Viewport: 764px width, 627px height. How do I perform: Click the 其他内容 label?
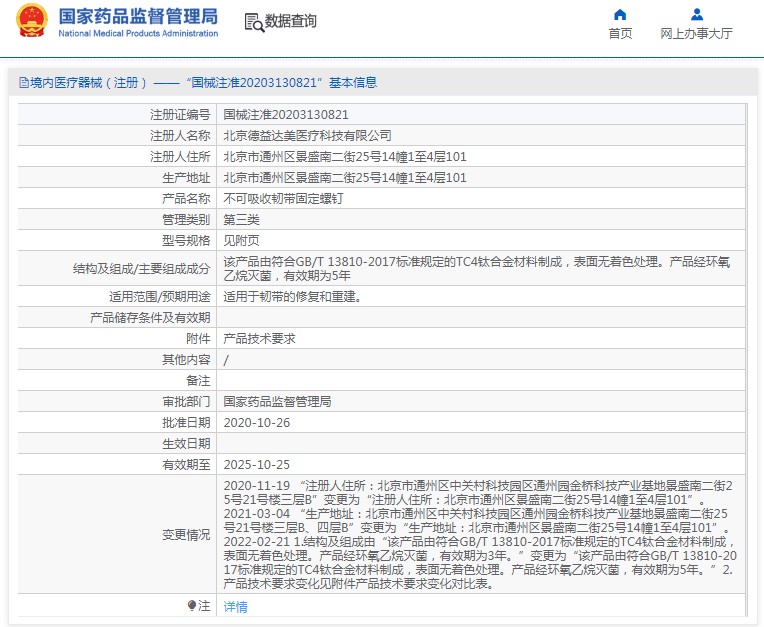(186, 360)
